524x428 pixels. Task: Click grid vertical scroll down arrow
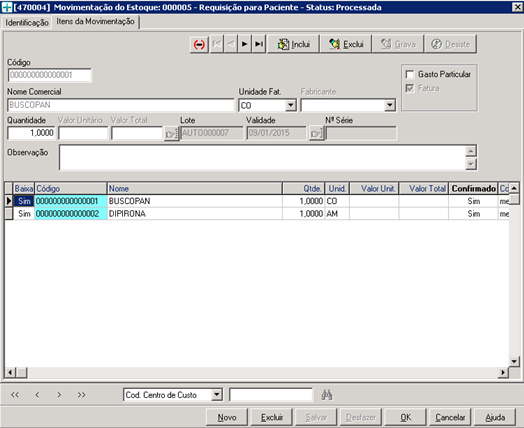[x=514, y=361]
